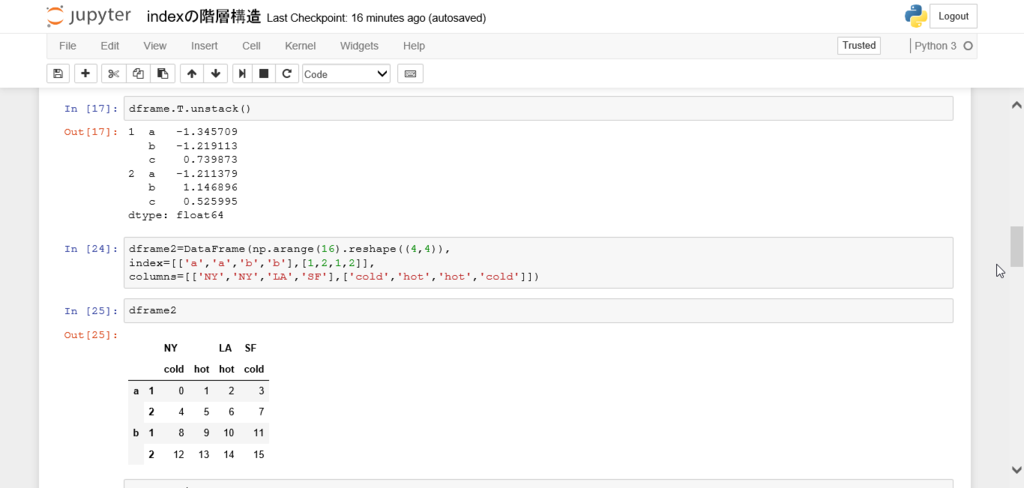Interrupt the kernel stop icon
1024x488 pixels.
pyautogui.click(x=264, y=74)
